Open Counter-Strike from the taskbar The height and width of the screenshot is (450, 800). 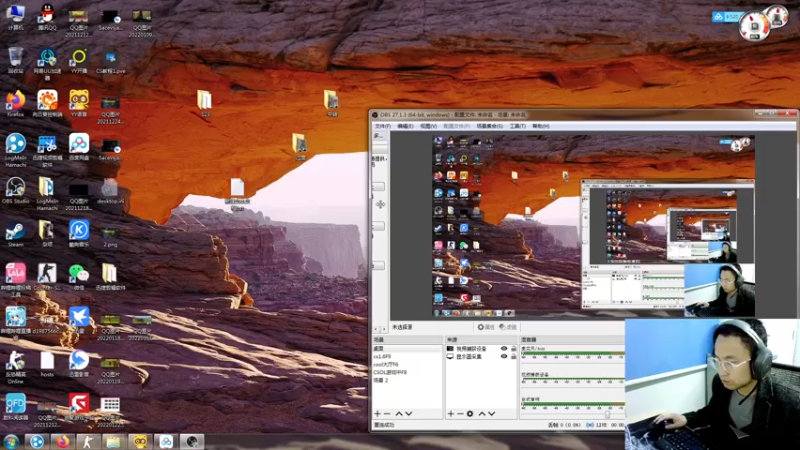88,441
